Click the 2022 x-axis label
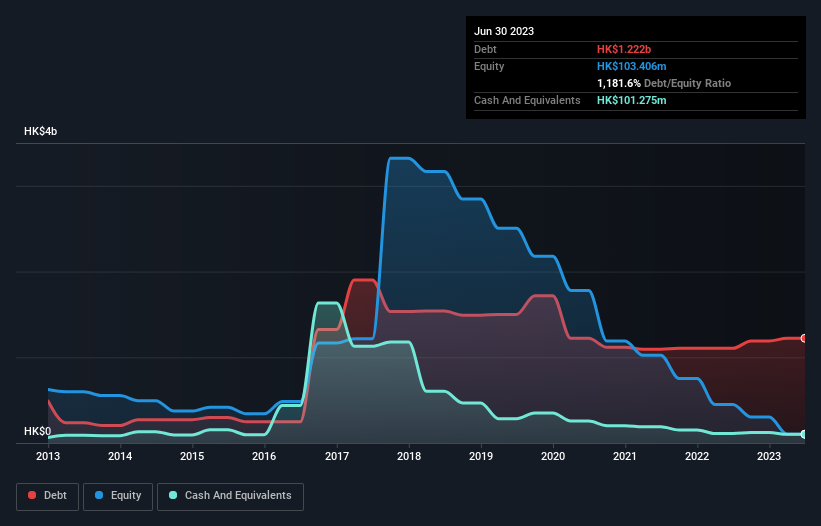The image size is (821, 526). click(697, 456)
